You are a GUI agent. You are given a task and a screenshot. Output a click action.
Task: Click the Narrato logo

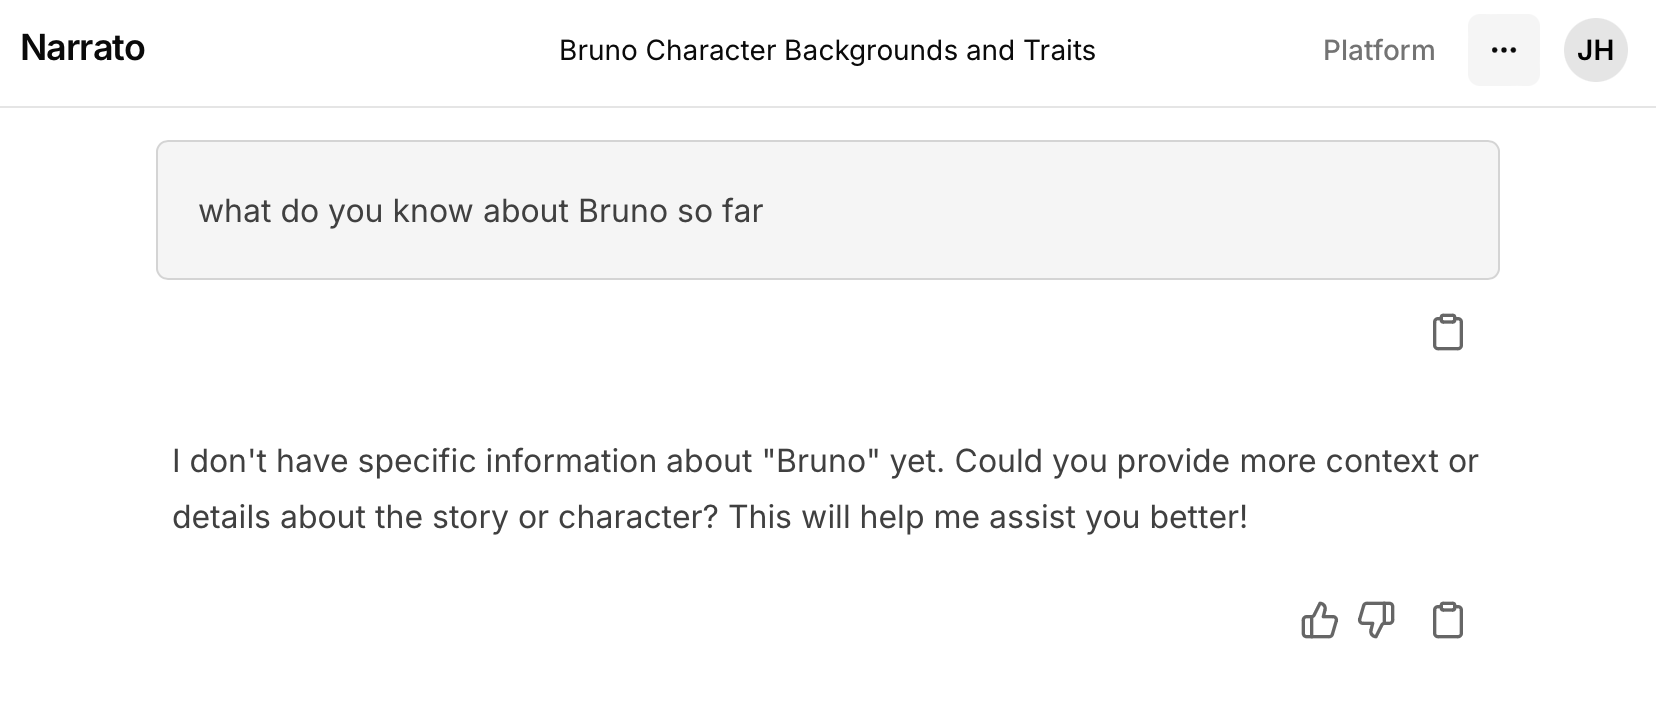click(83, 48)
